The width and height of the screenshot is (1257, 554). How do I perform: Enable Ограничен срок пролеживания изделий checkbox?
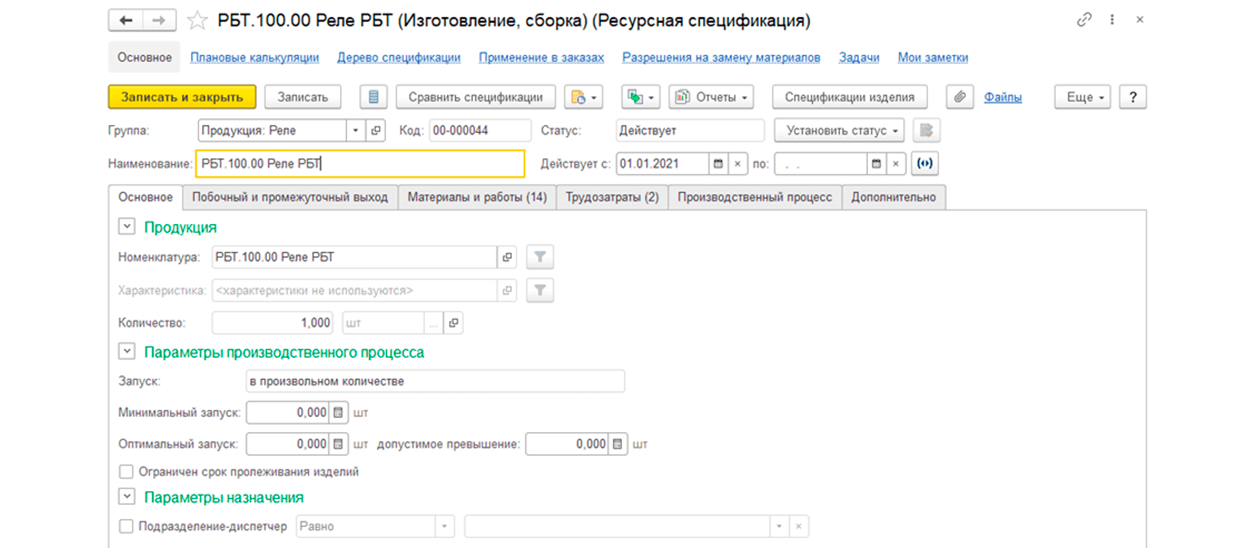(x=126, y=472)
